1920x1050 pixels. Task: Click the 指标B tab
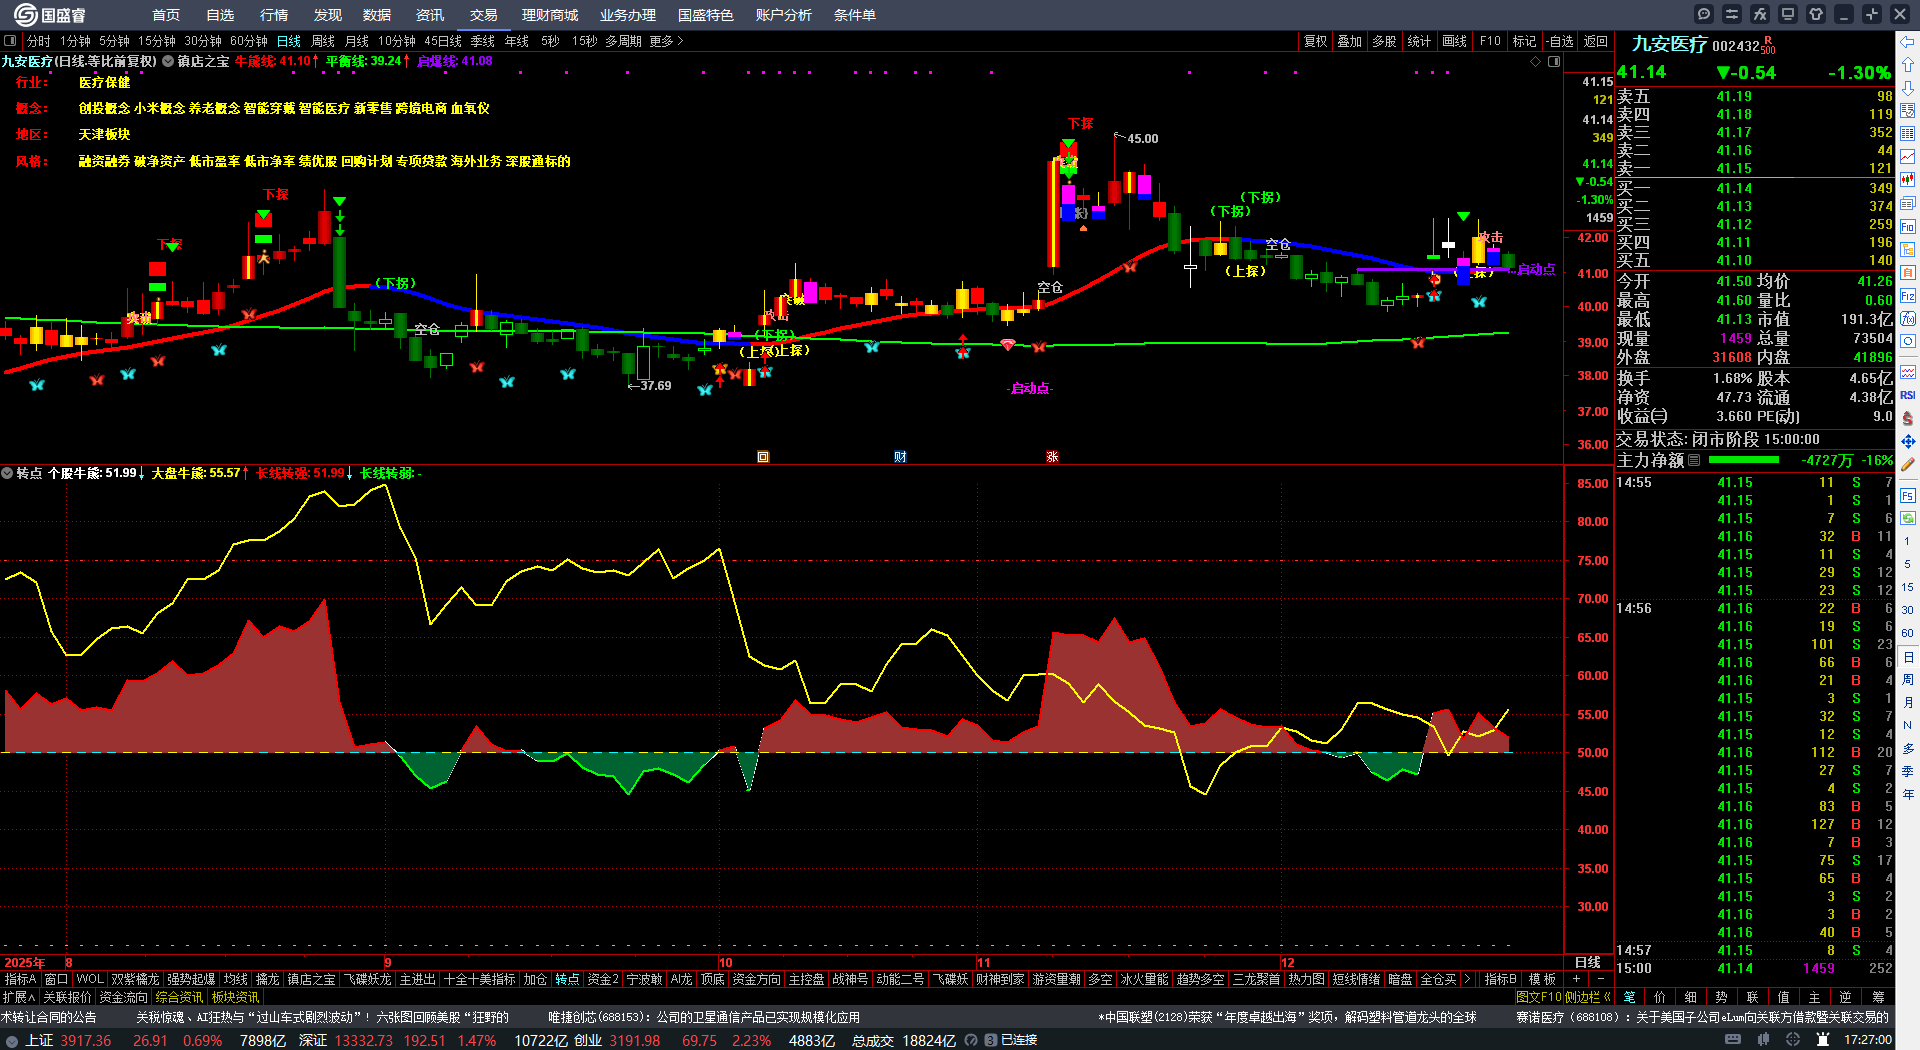tap(1501, 979)
